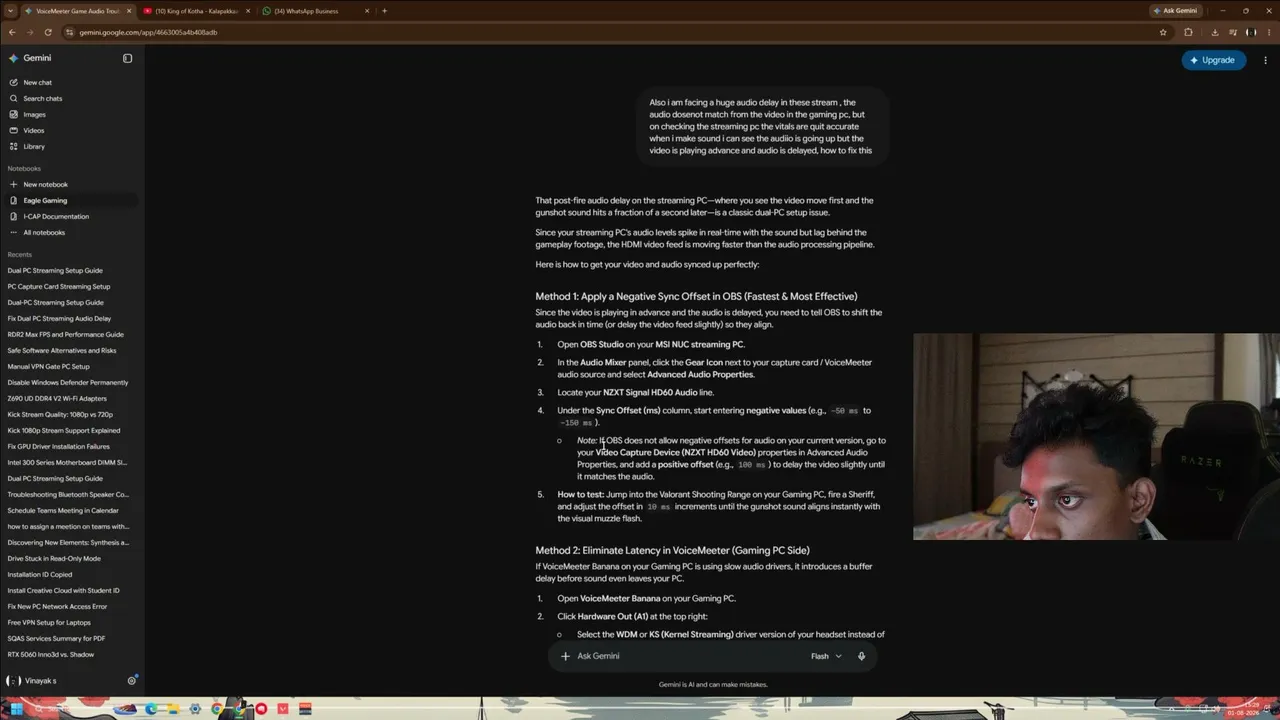Focus the Ask Gemini prompt field
1280x720 pixels.
(690, 656)
